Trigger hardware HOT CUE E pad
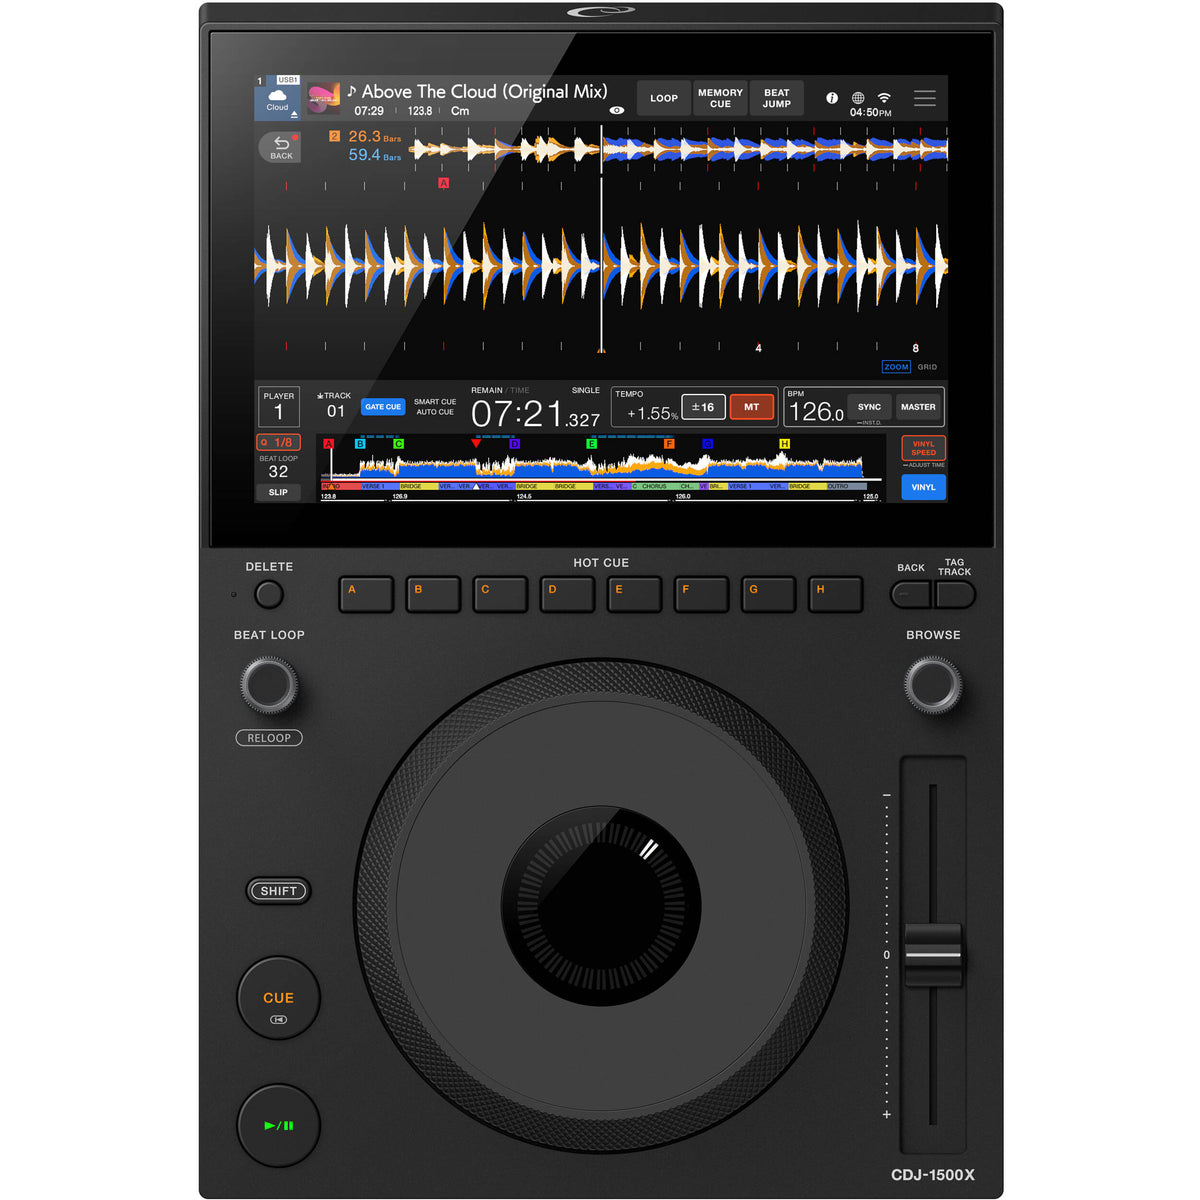This screenshot has width=1200, height=1200. tap(634, 595)
